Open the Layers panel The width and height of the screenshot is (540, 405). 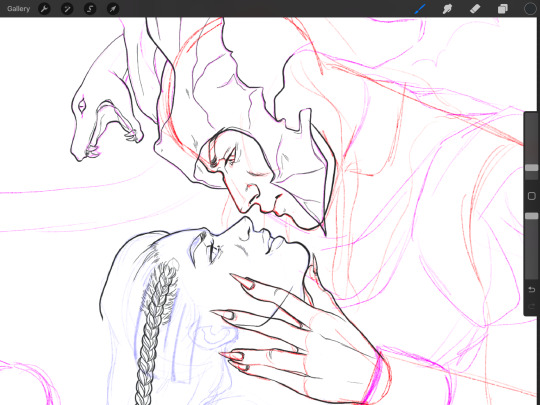(502, 9)
